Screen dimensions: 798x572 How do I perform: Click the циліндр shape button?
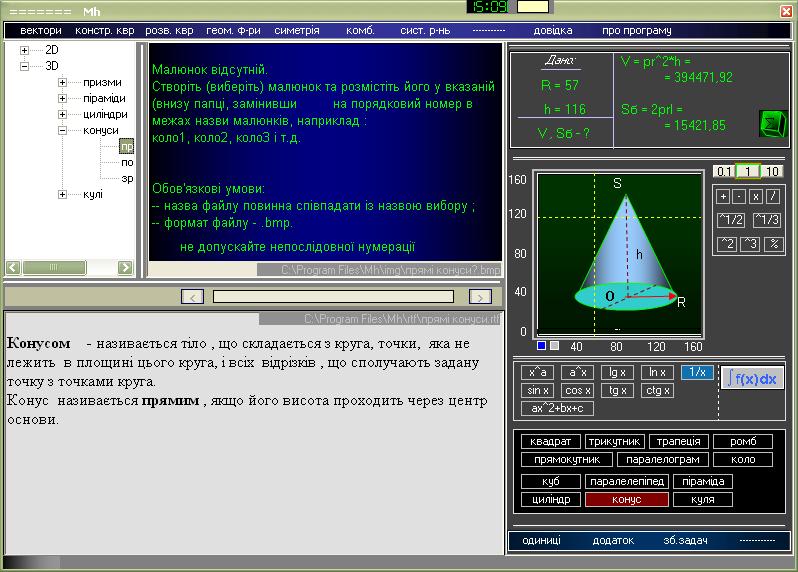point(550,499)
